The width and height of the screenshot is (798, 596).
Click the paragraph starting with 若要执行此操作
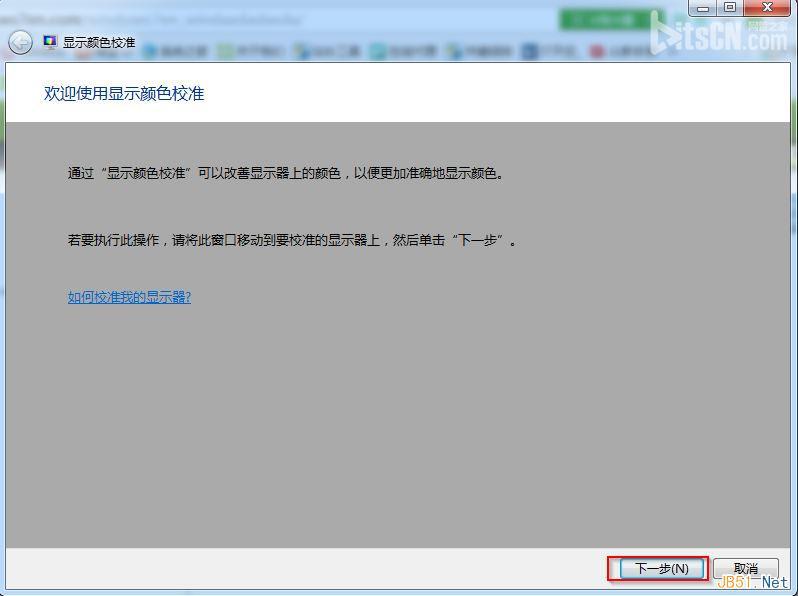pyautogui.click(x=292, y=240)
